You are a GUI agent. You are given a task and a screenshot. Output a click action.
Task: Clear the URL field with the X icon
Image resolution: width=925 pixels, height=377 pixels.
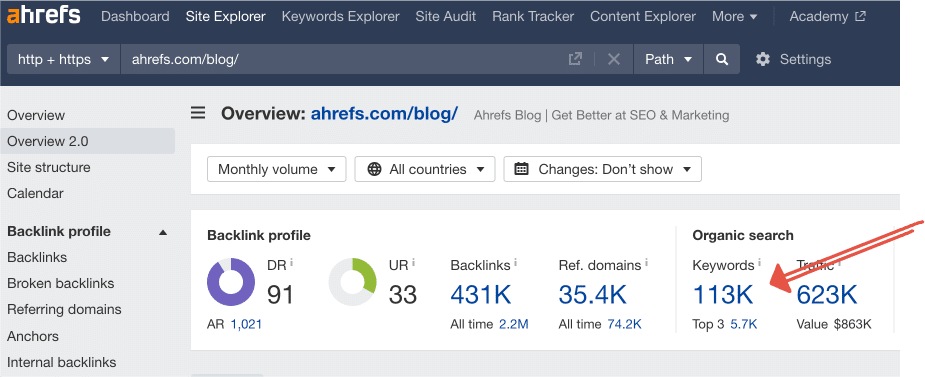(614, 59)
